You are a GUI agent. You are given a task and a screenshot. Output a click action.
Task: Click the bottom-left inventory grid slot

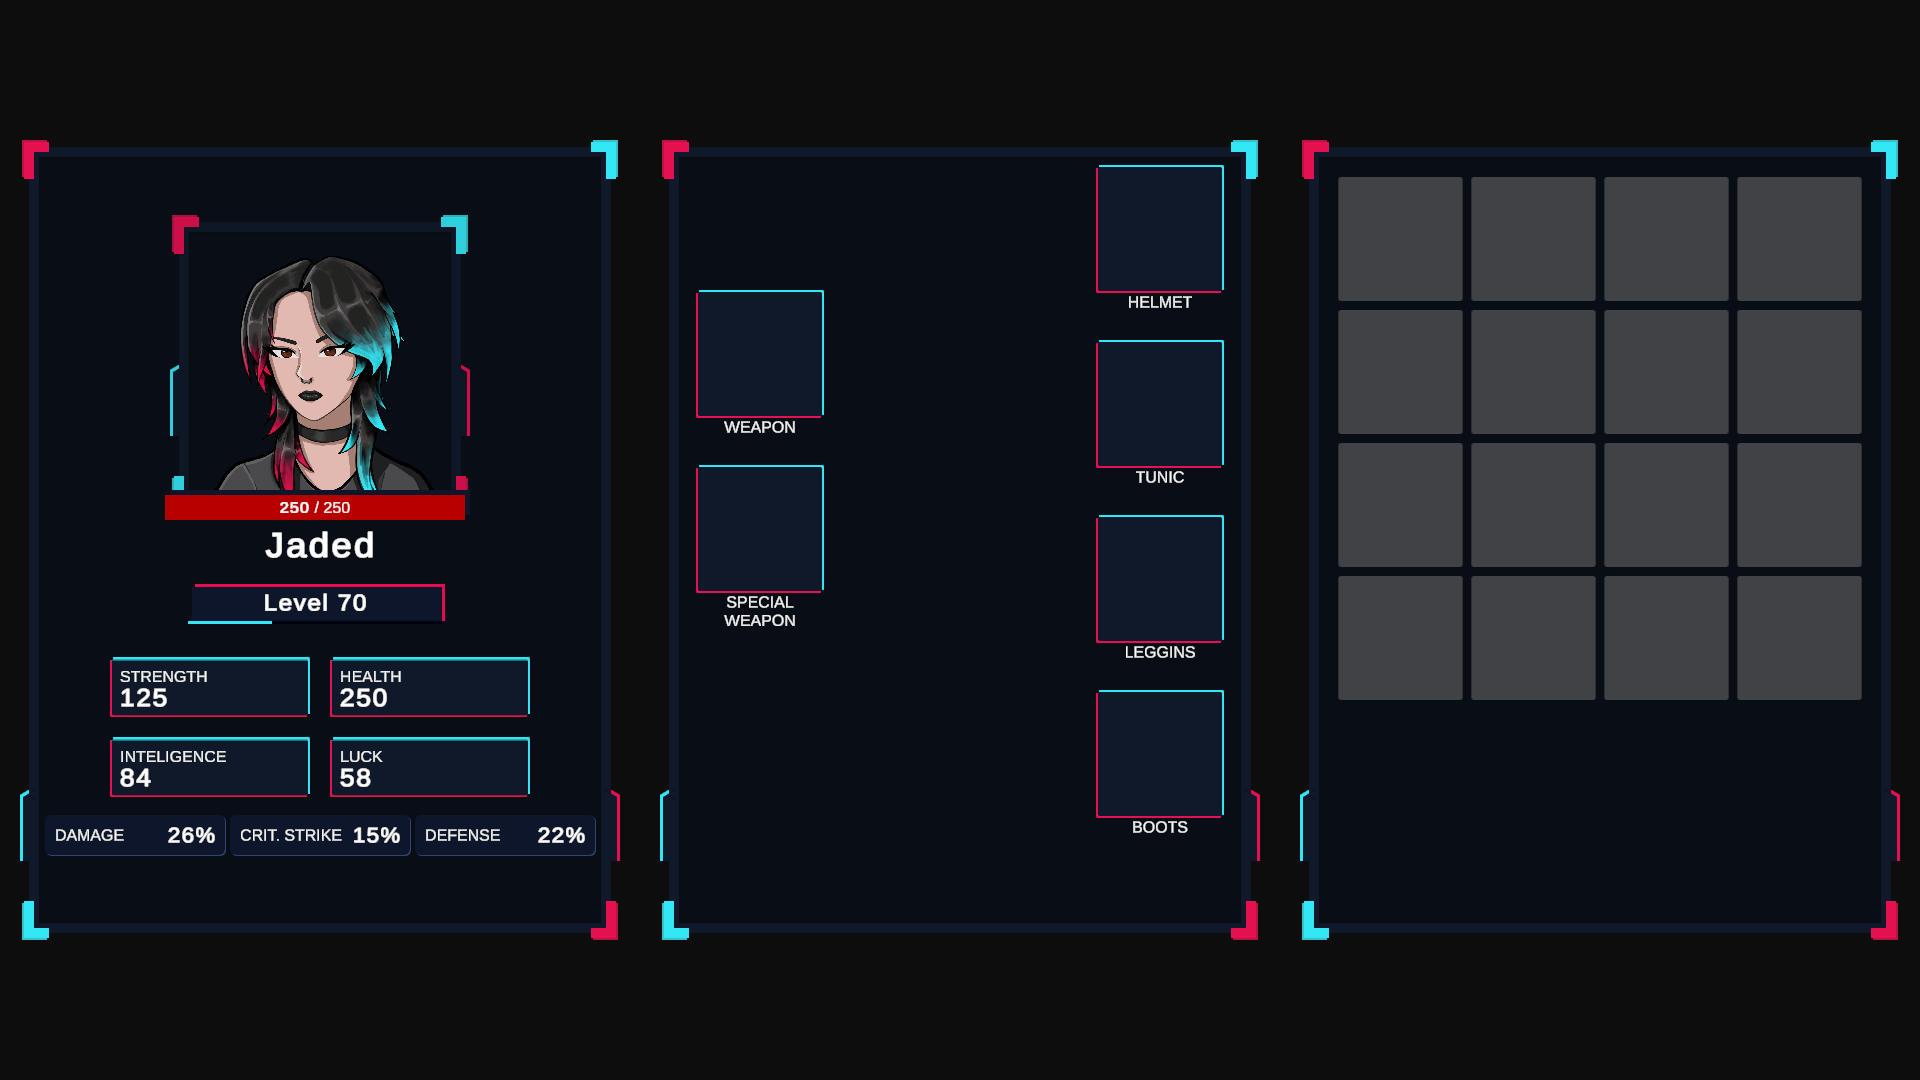click(x=1400, y=638)
